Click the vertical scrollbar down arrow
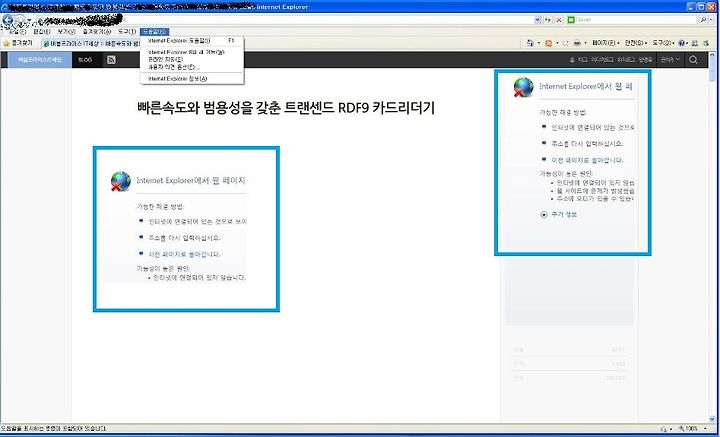 pyautogui.click(x=713, y=419)
